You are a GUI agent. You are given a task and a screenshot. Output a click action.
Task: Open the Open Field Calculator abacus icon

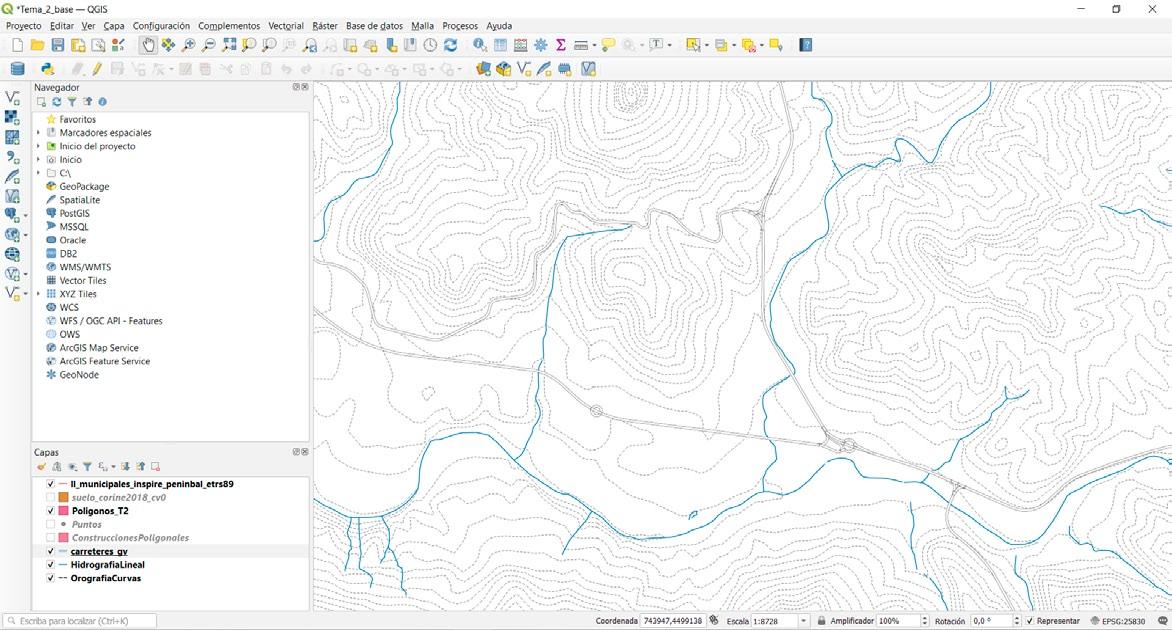pyautogui.click(x=520, y=46)
